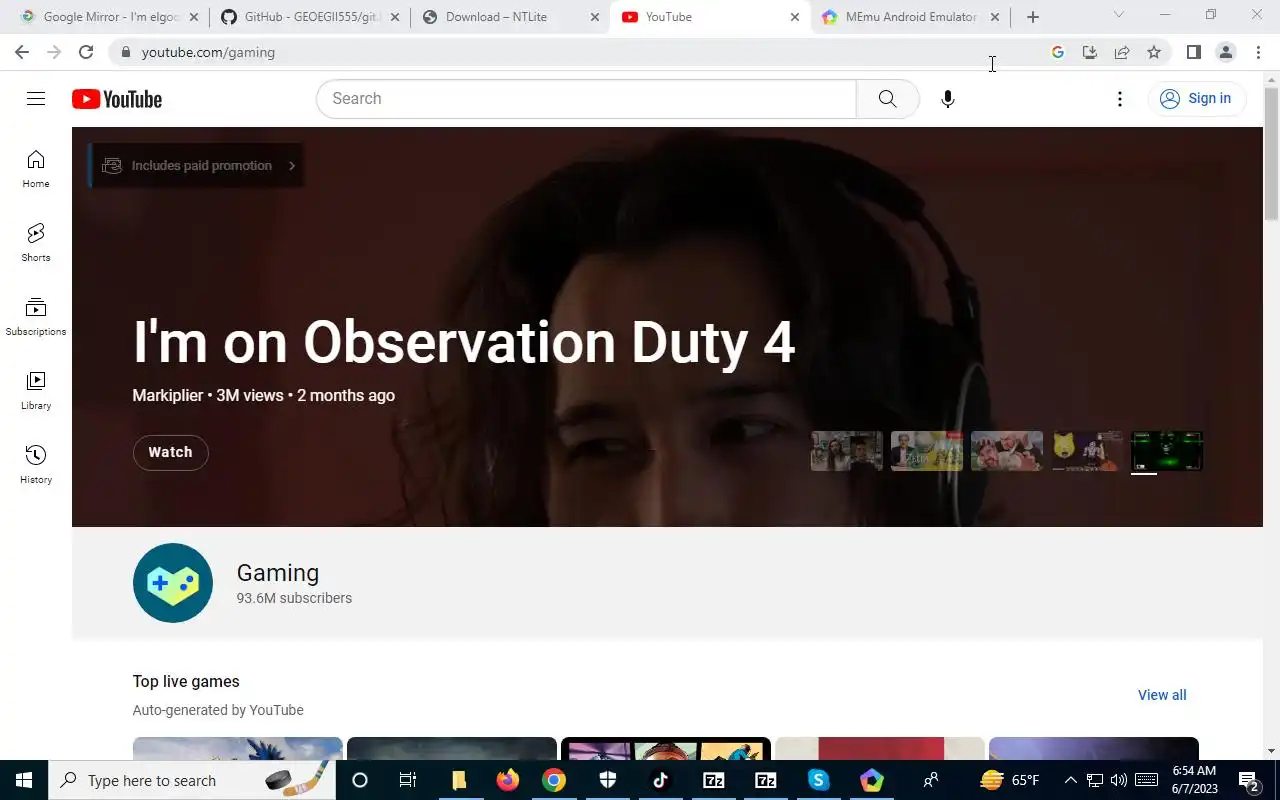
Task: View site information lock icon
Action: [125, 52]
